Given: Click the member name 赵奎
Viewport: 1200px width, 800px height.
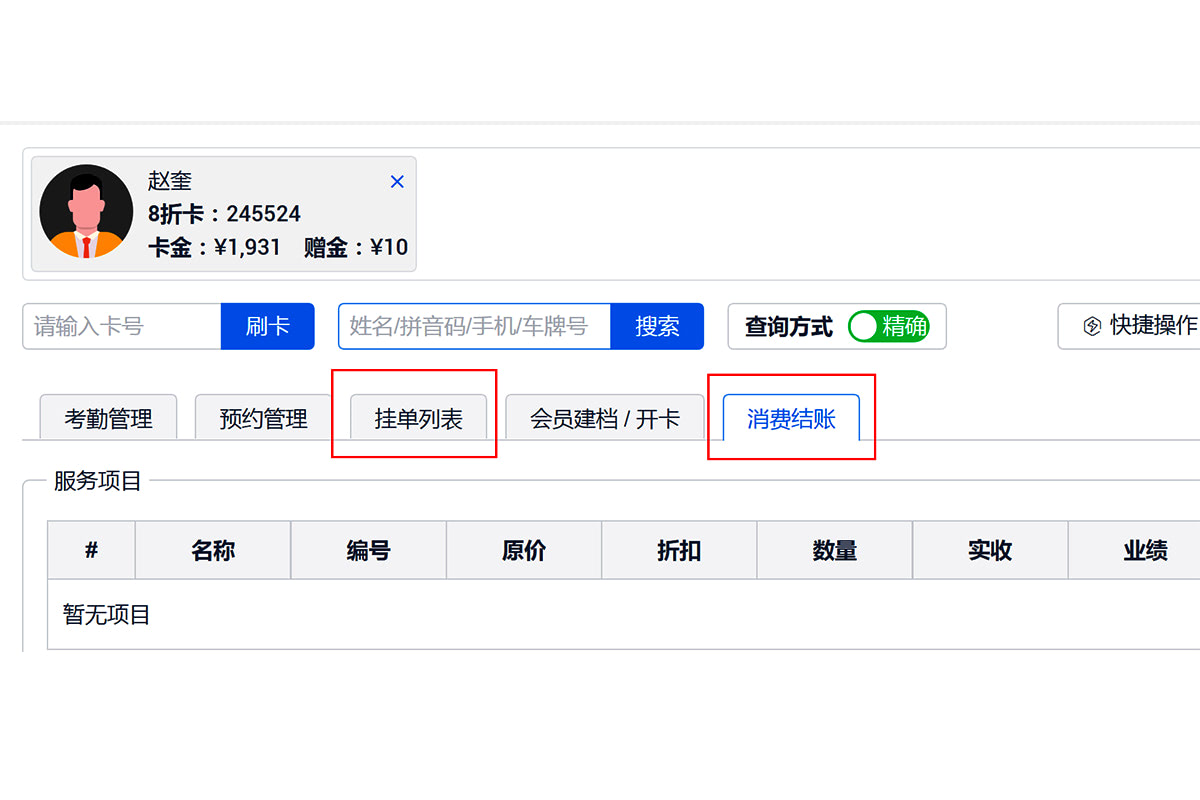Looking at the screenshot, I should click(170, 181).
